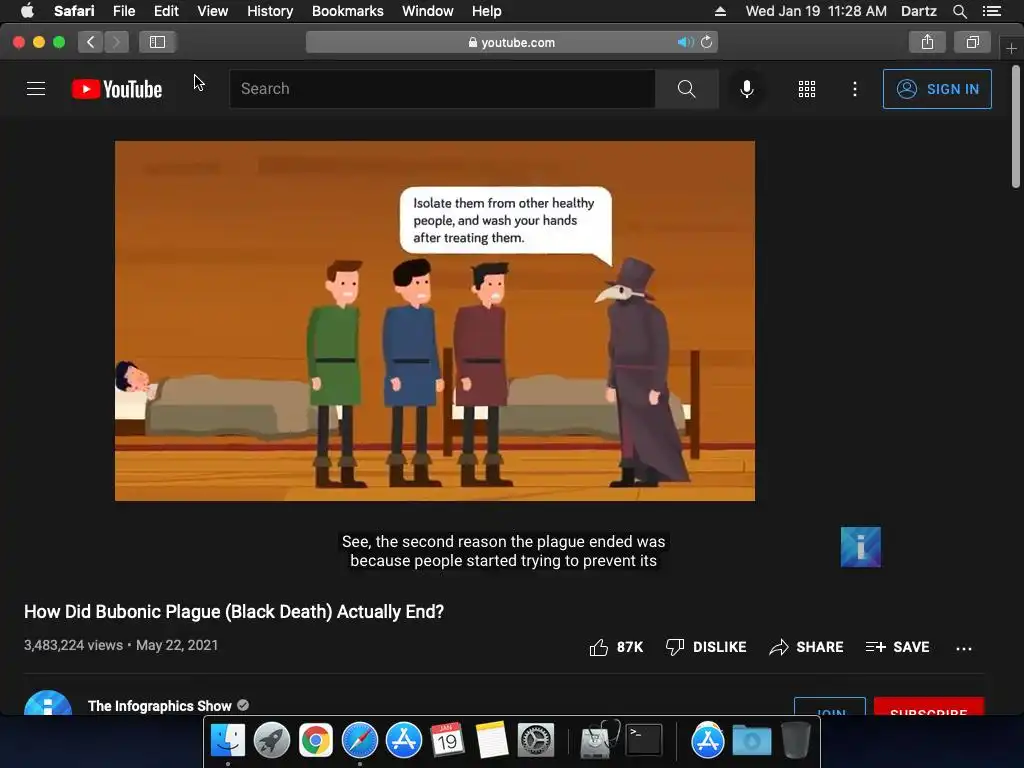Go forward with Safari's forward arrow
This screenshot has height=768, width=1024.
point(116,42)
